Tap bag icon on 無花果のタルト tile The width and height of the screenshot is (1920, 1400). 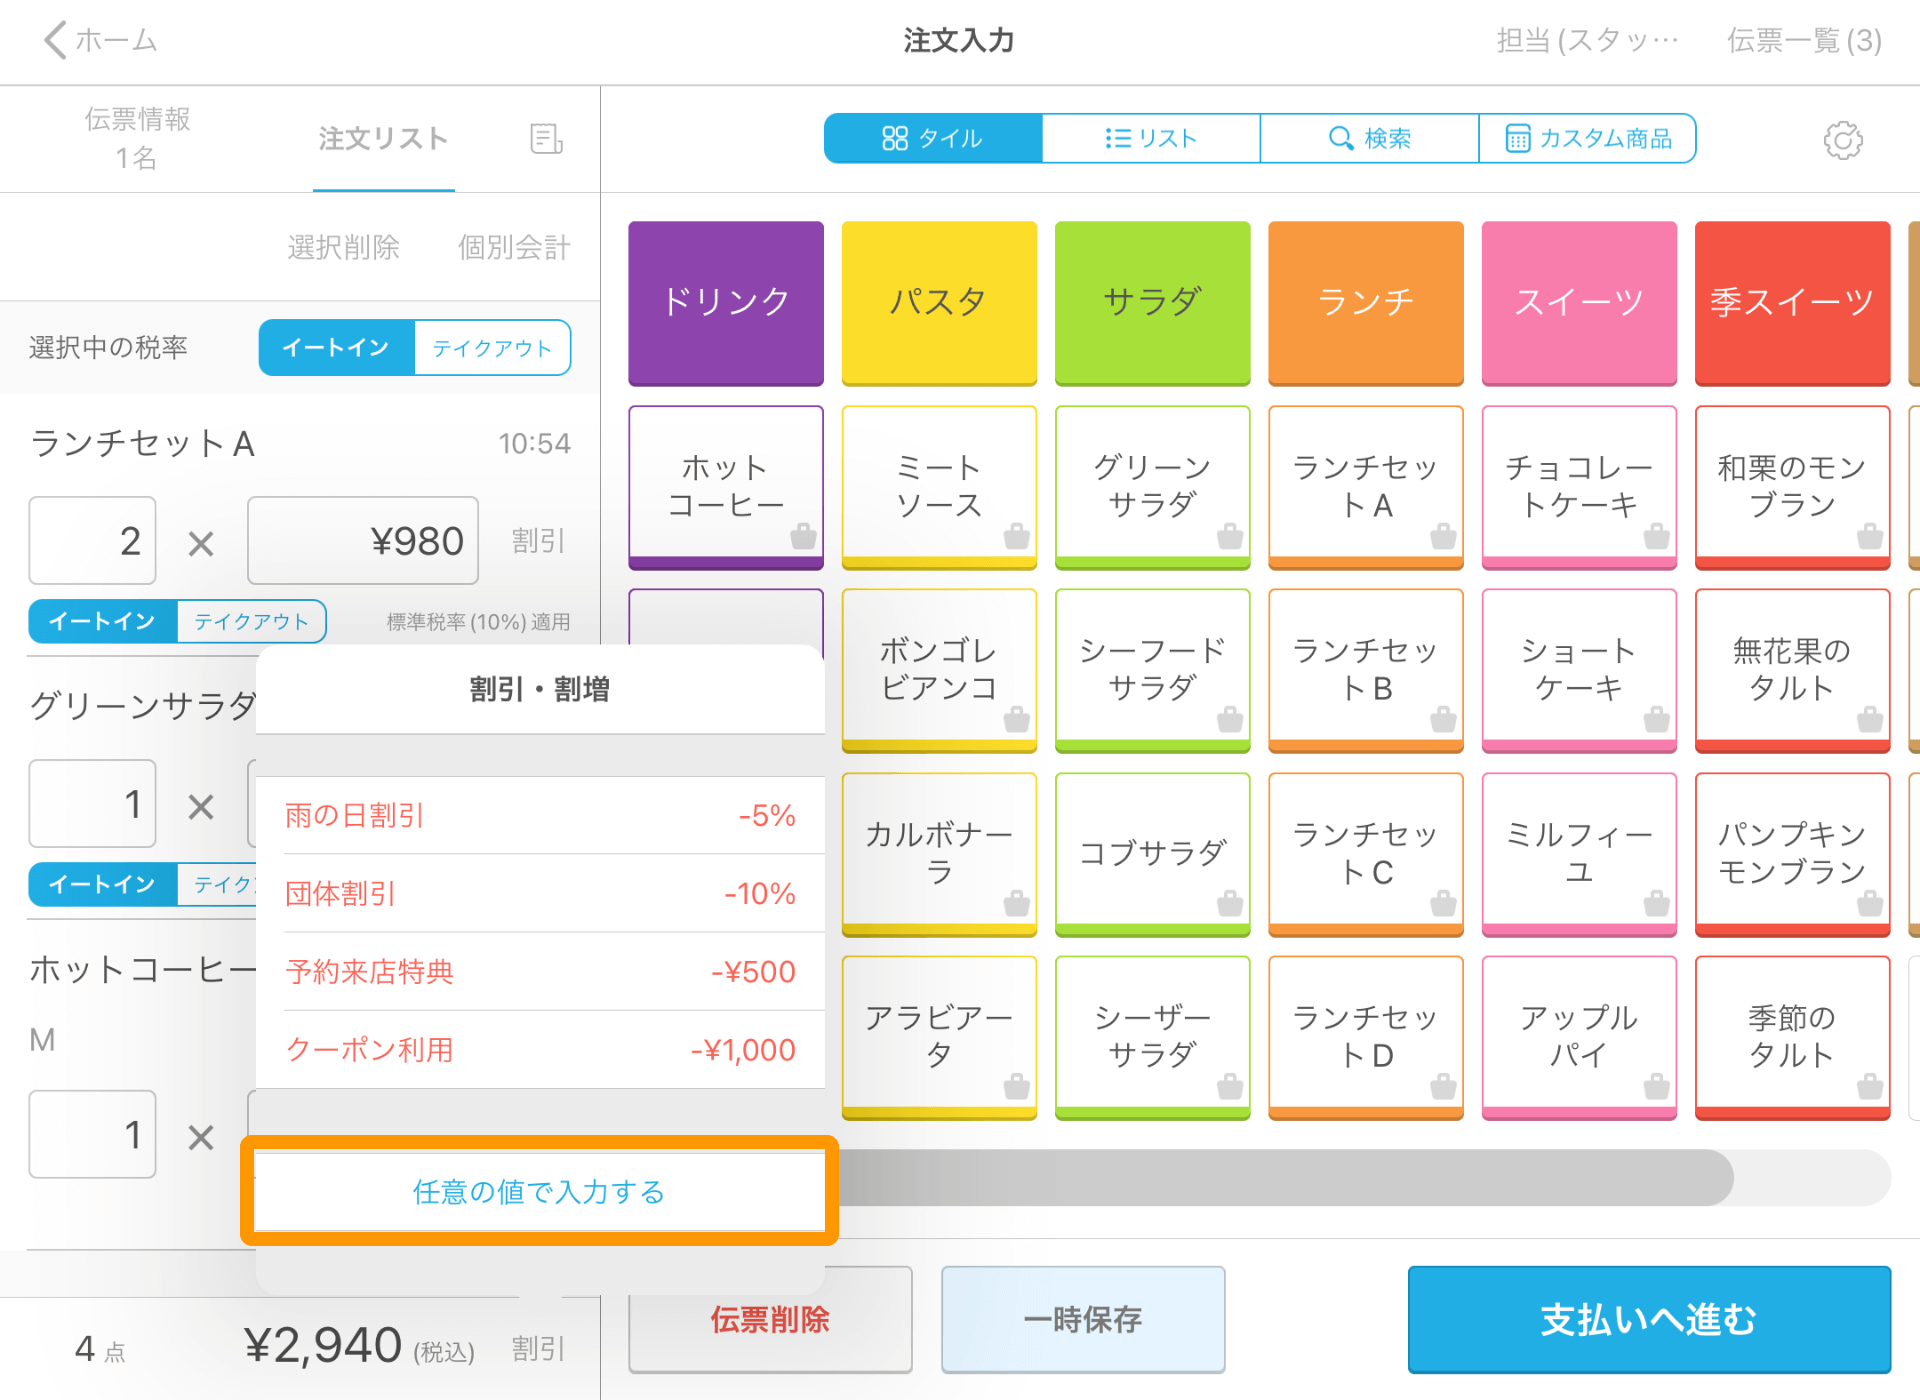1869,719
